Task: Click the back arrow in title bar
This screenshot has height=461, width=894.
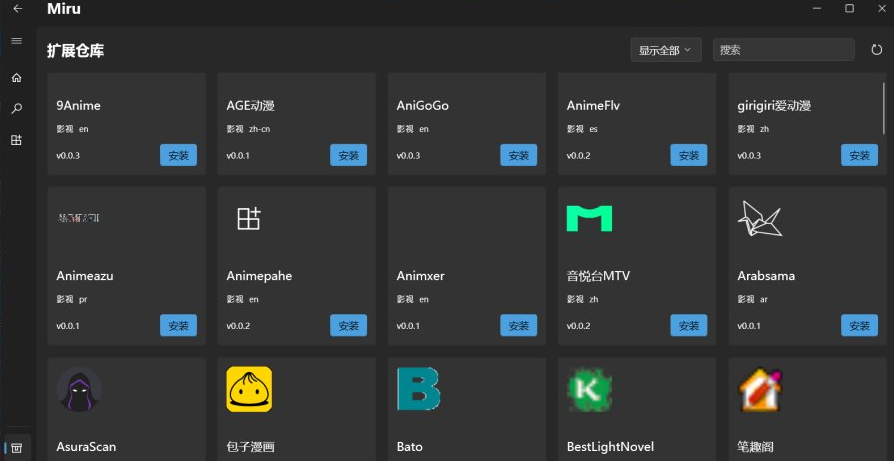Action: click(x=17, y=9)
